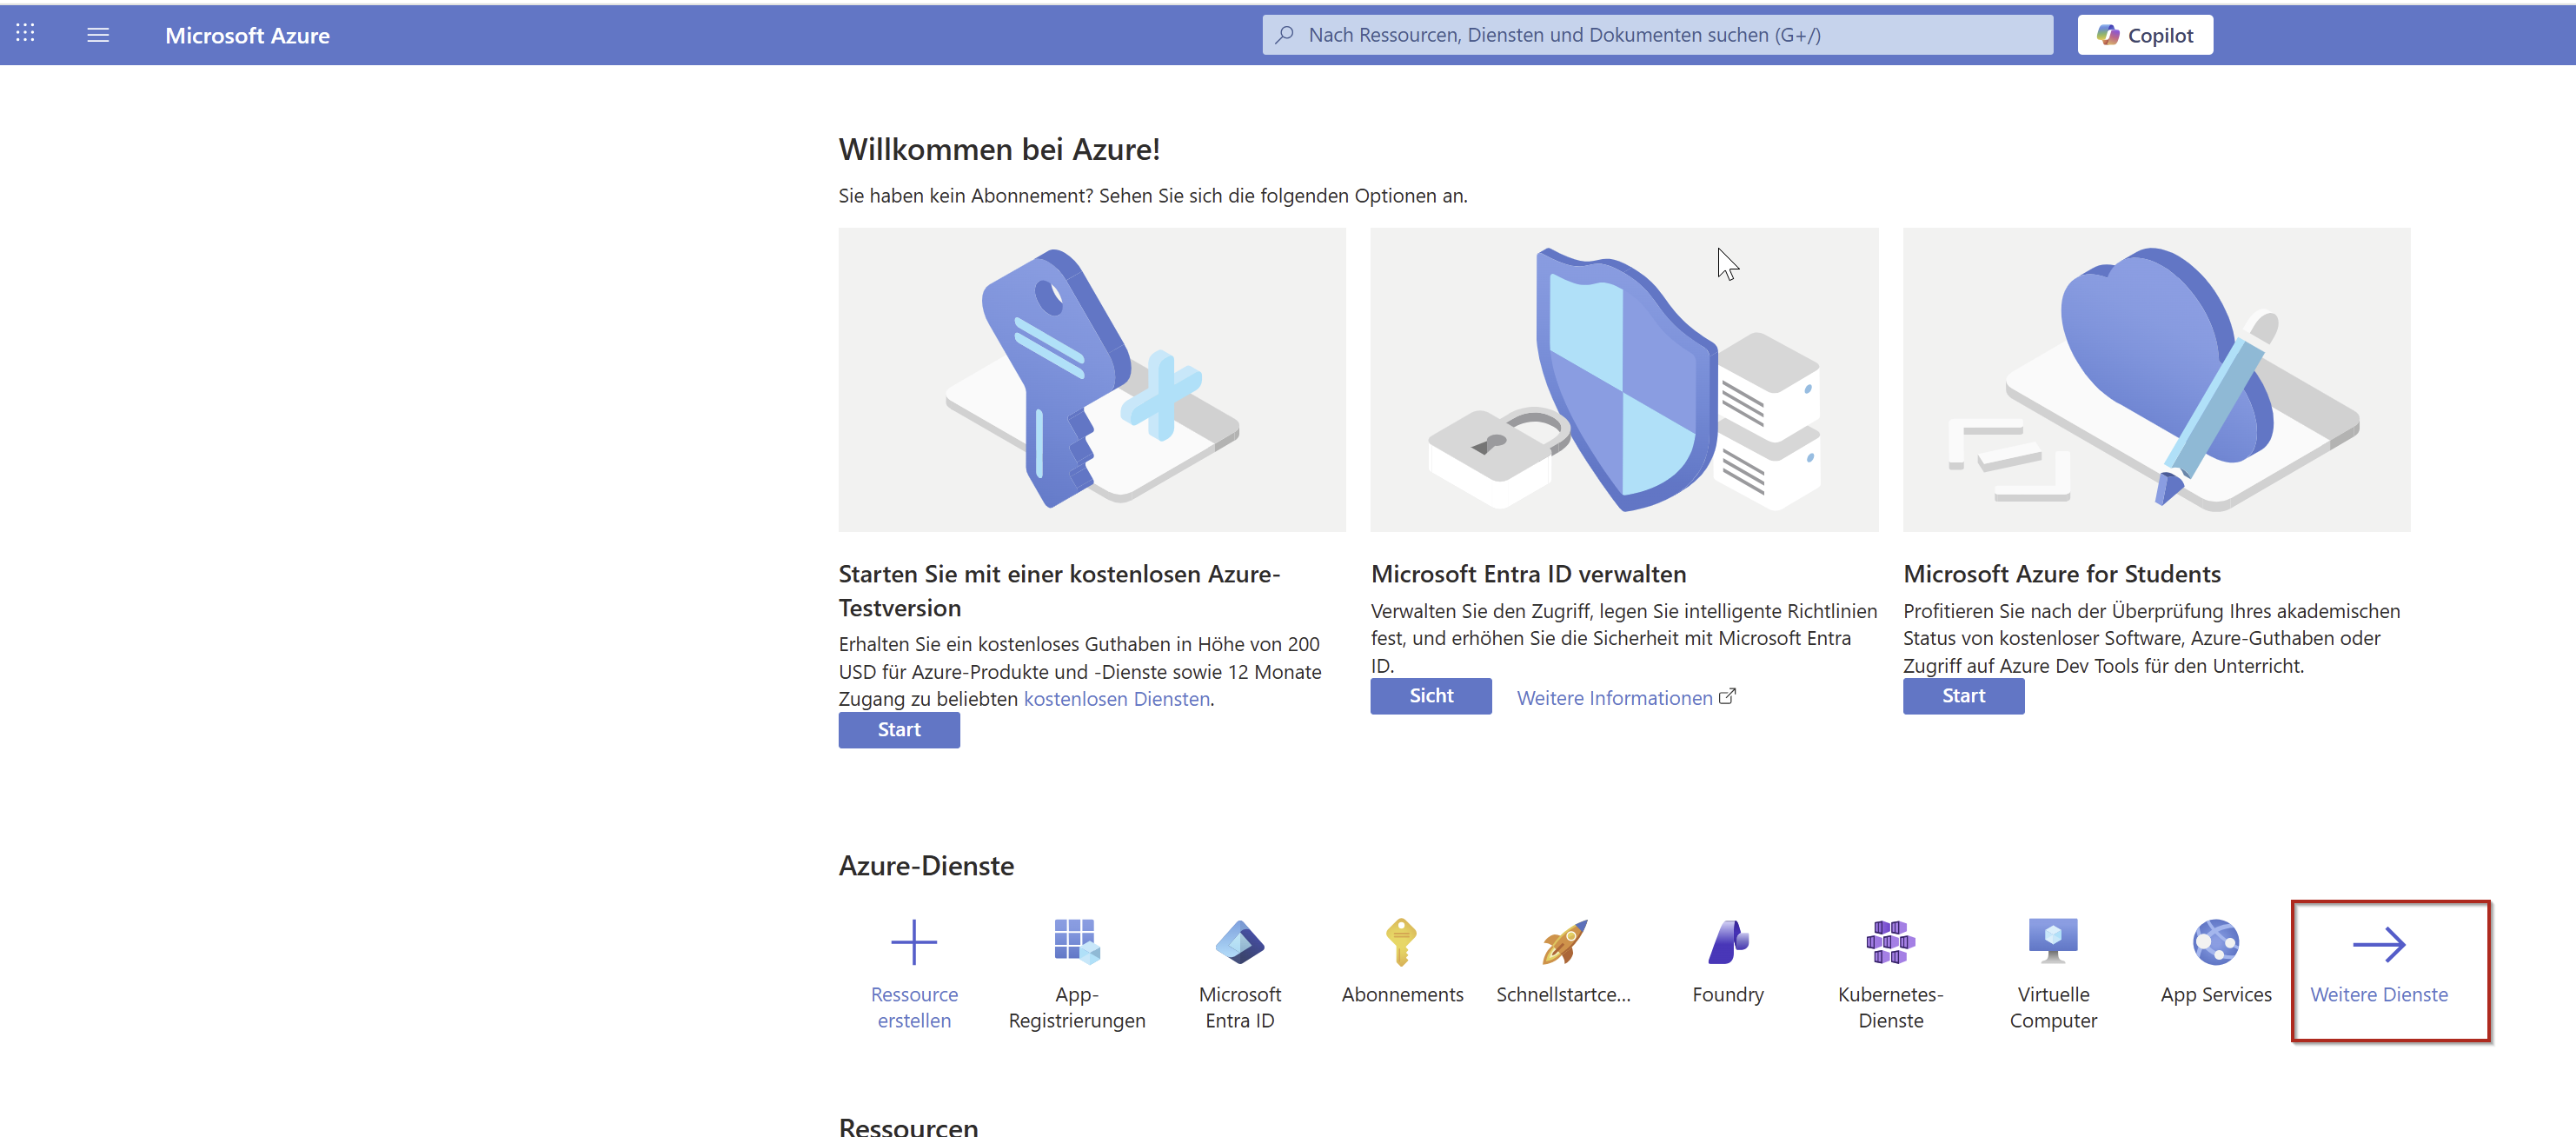Click the 'Microsoft Azure for Students' heading
Image resolution: width=2576 pixels, height=1137 pixels.
tap(2062, 574)
